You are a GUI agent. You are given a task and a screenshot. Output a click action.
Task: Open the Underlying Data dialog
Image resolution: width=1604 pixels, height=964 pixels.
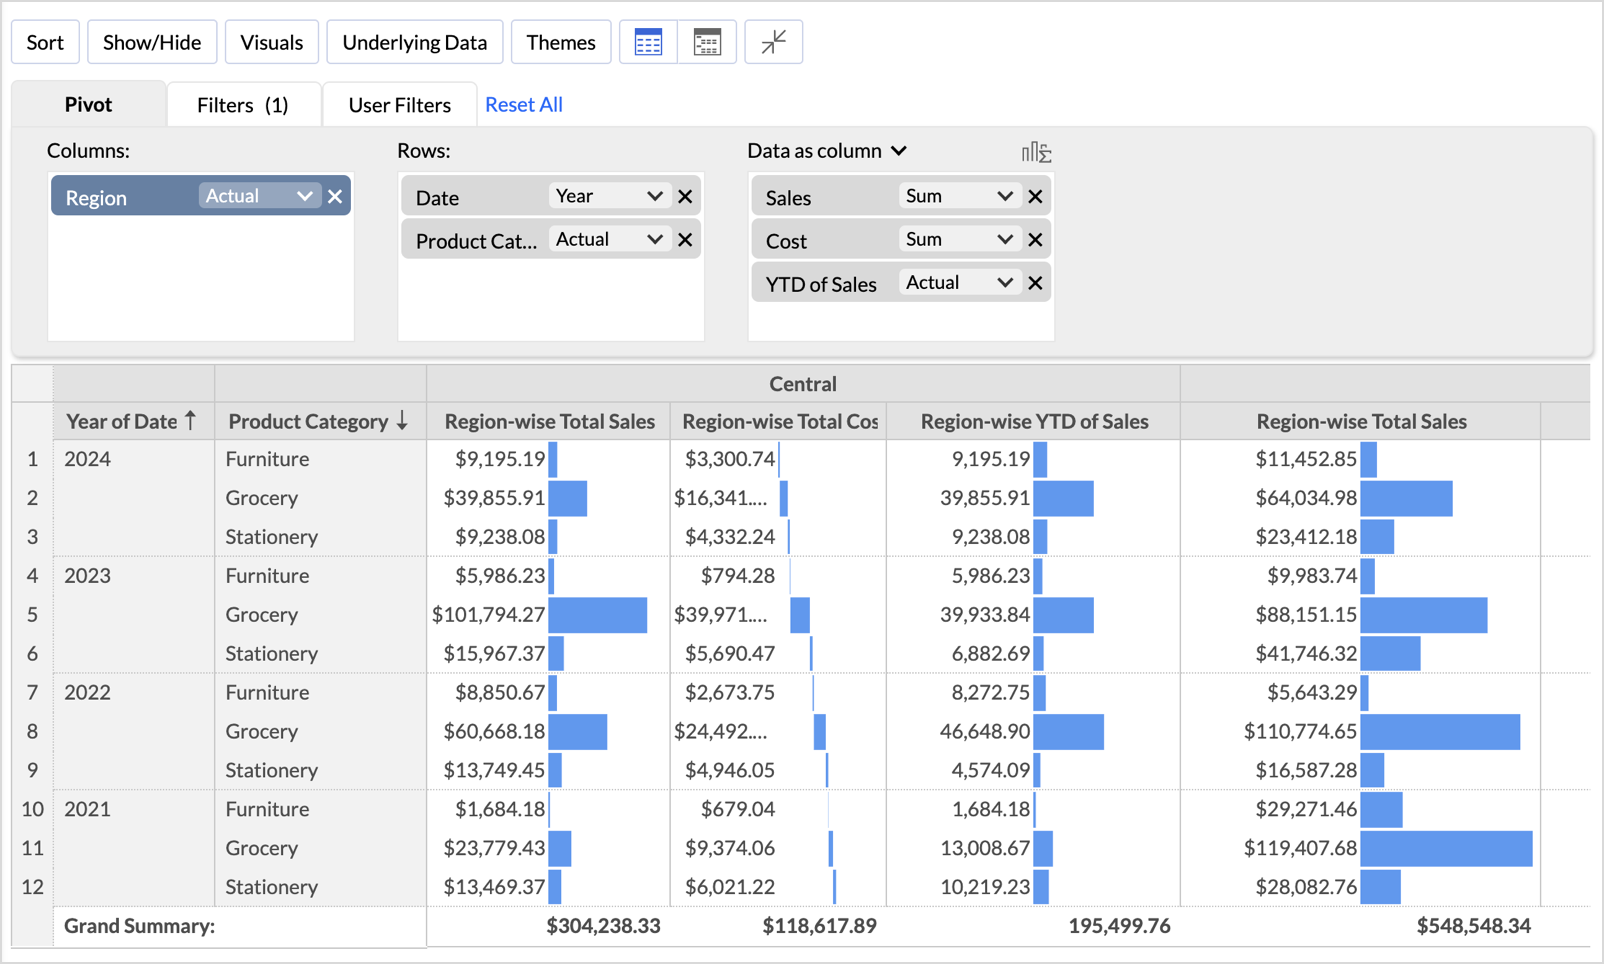[x=414, y=42]
